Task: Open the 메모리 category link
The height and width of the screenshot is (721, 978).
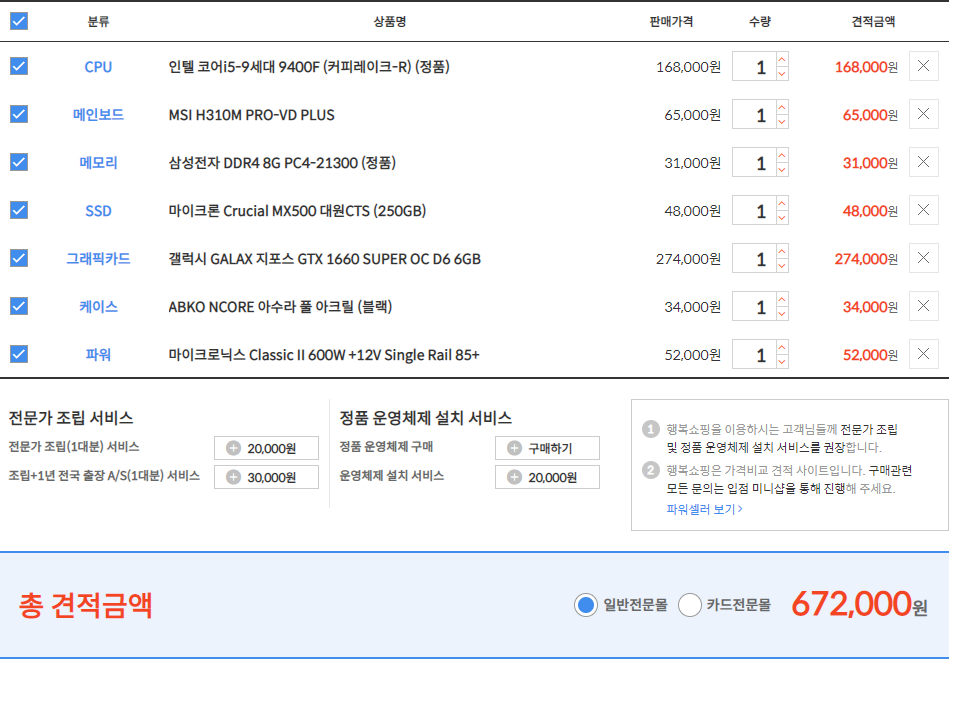Action: click(98, 163)
